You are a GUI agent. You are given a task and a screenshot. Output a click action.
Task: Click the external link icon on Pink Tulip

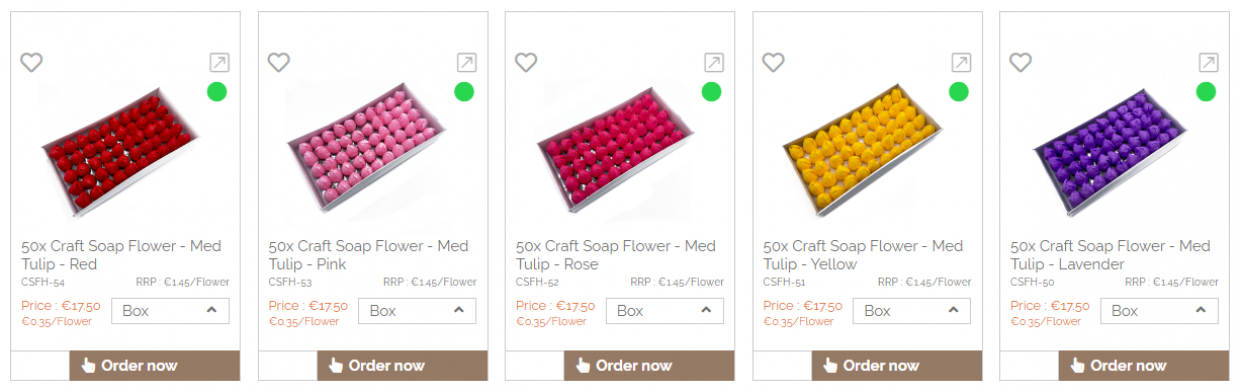pos(466,63)
